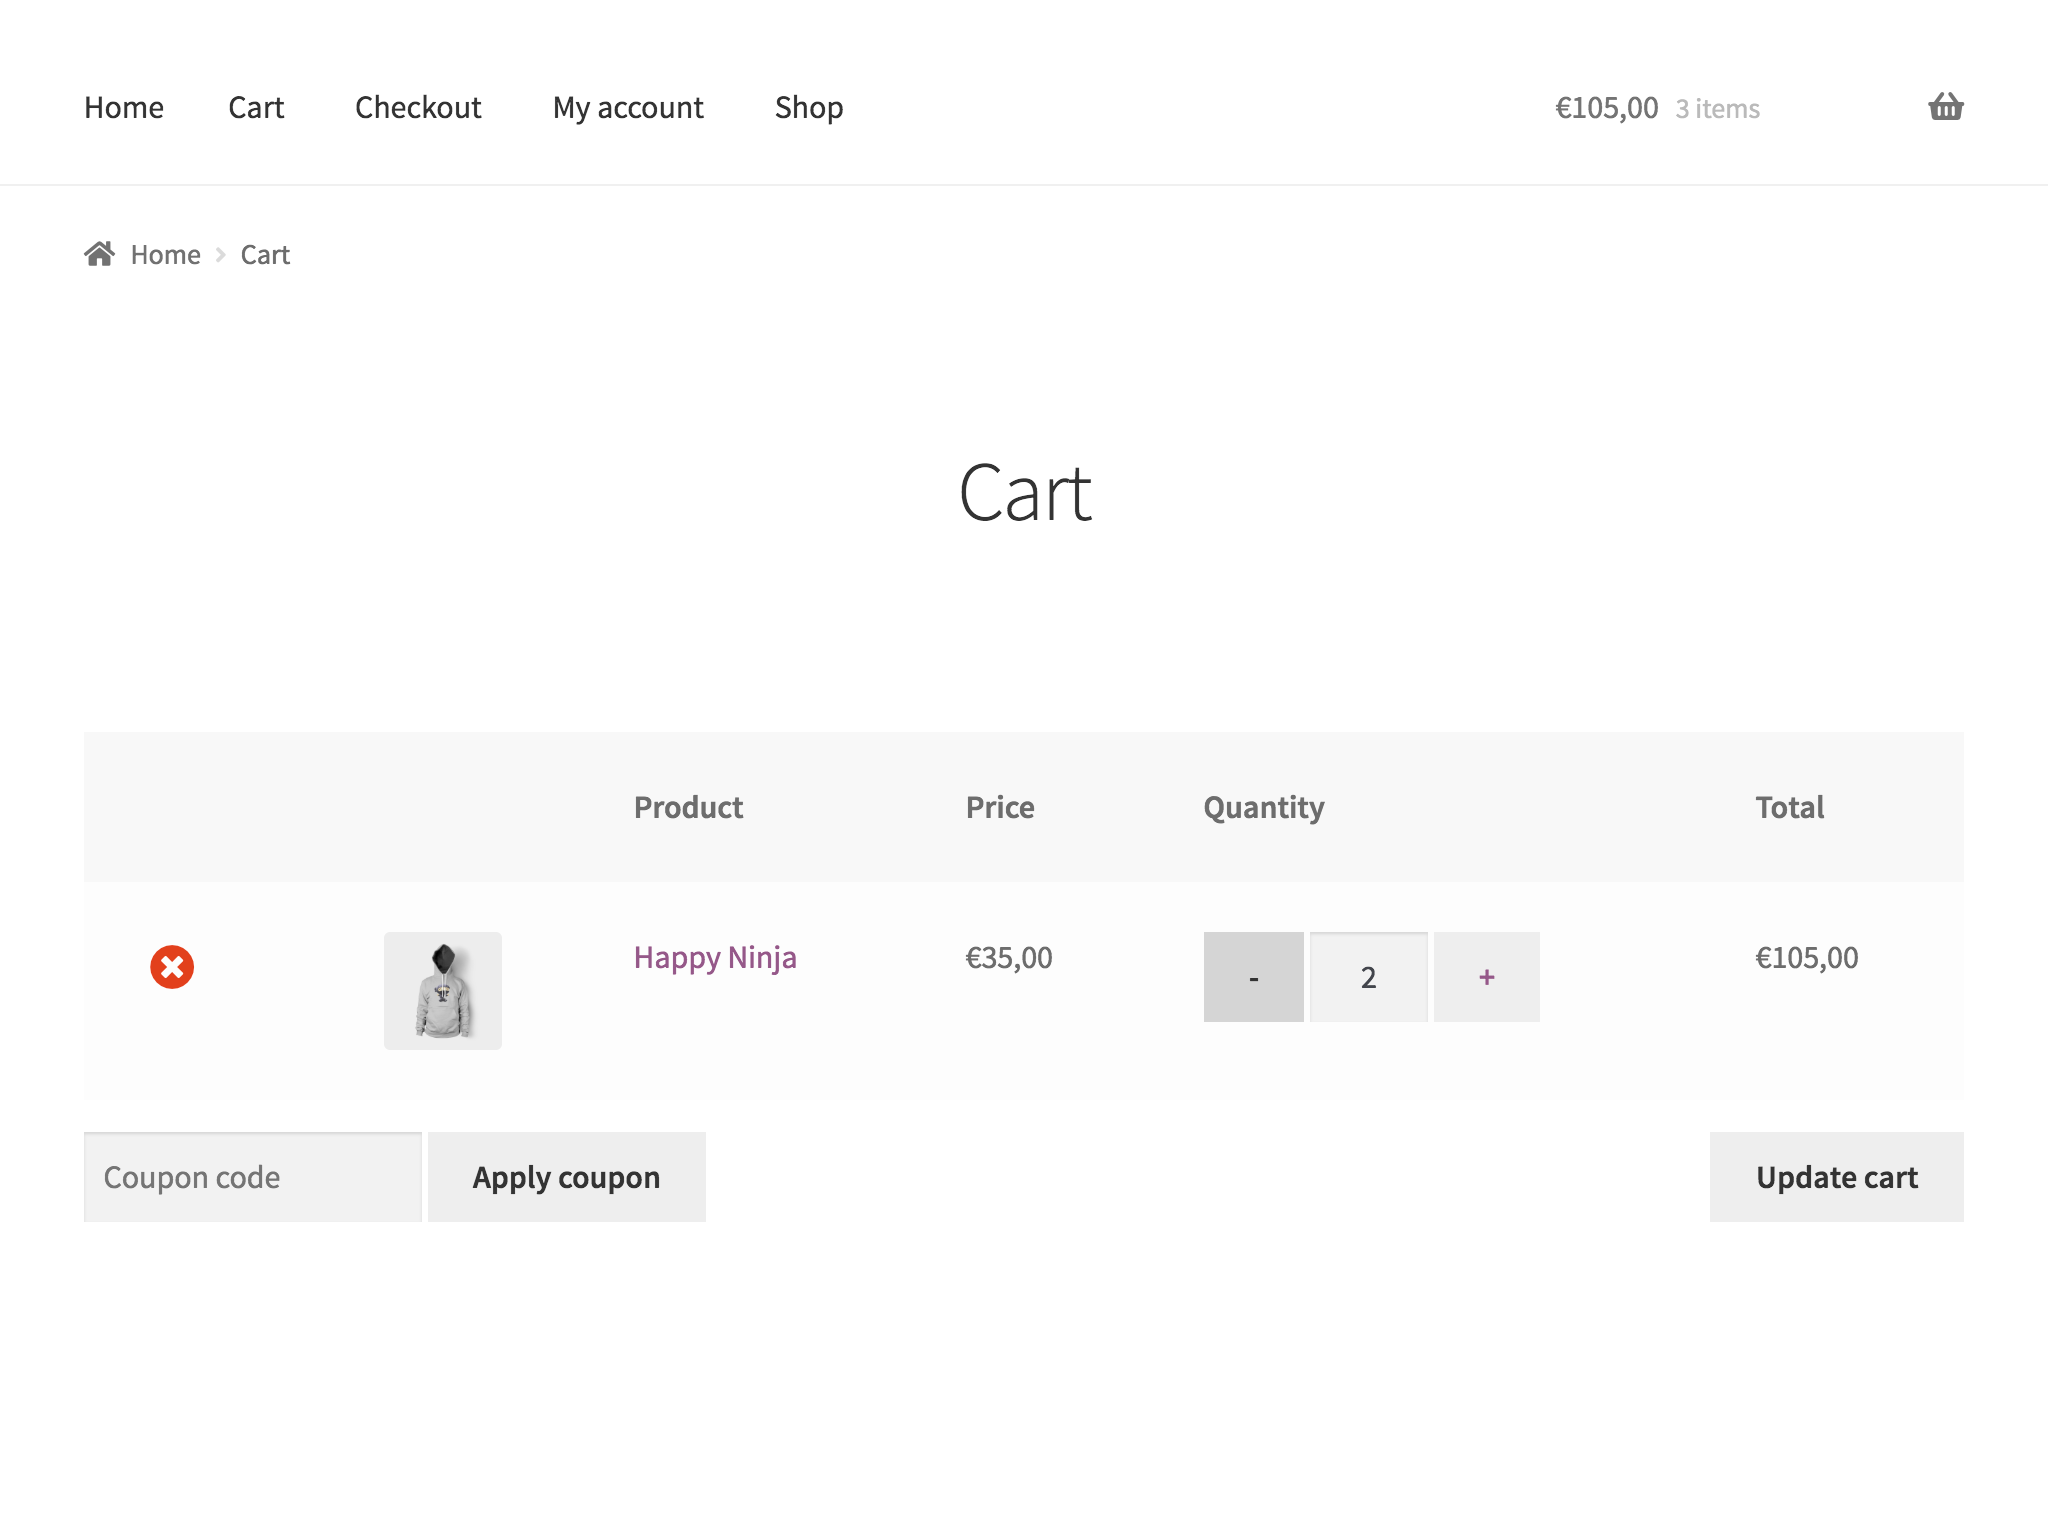
Task: Increase quantity with the plus button
Action: pos(1486,977)
